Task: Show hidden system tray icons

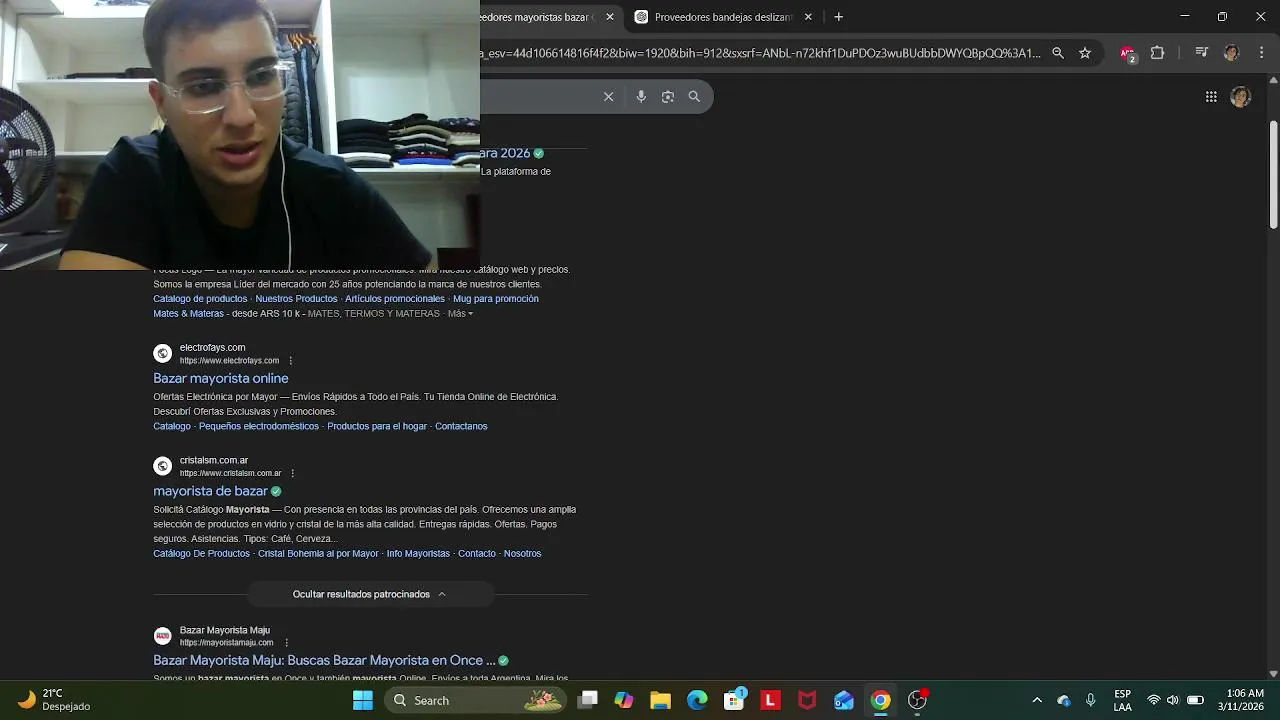Action: 1037,700
